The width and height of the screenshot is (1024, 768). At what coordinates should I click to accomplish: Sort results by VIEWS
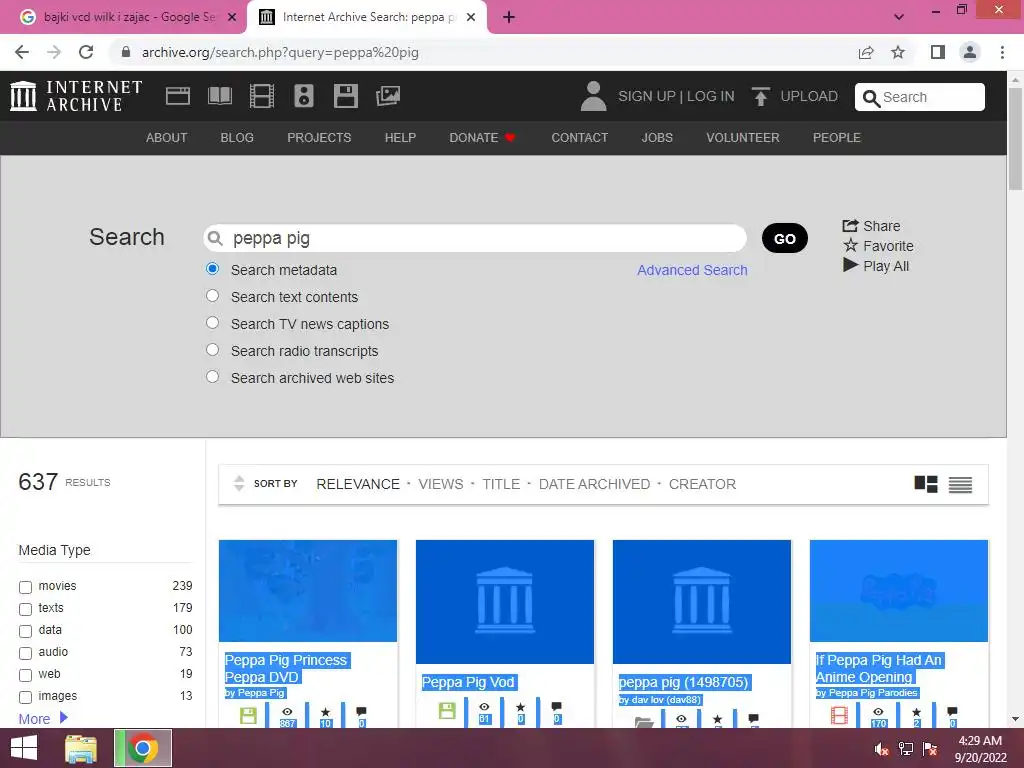point(441,484)
